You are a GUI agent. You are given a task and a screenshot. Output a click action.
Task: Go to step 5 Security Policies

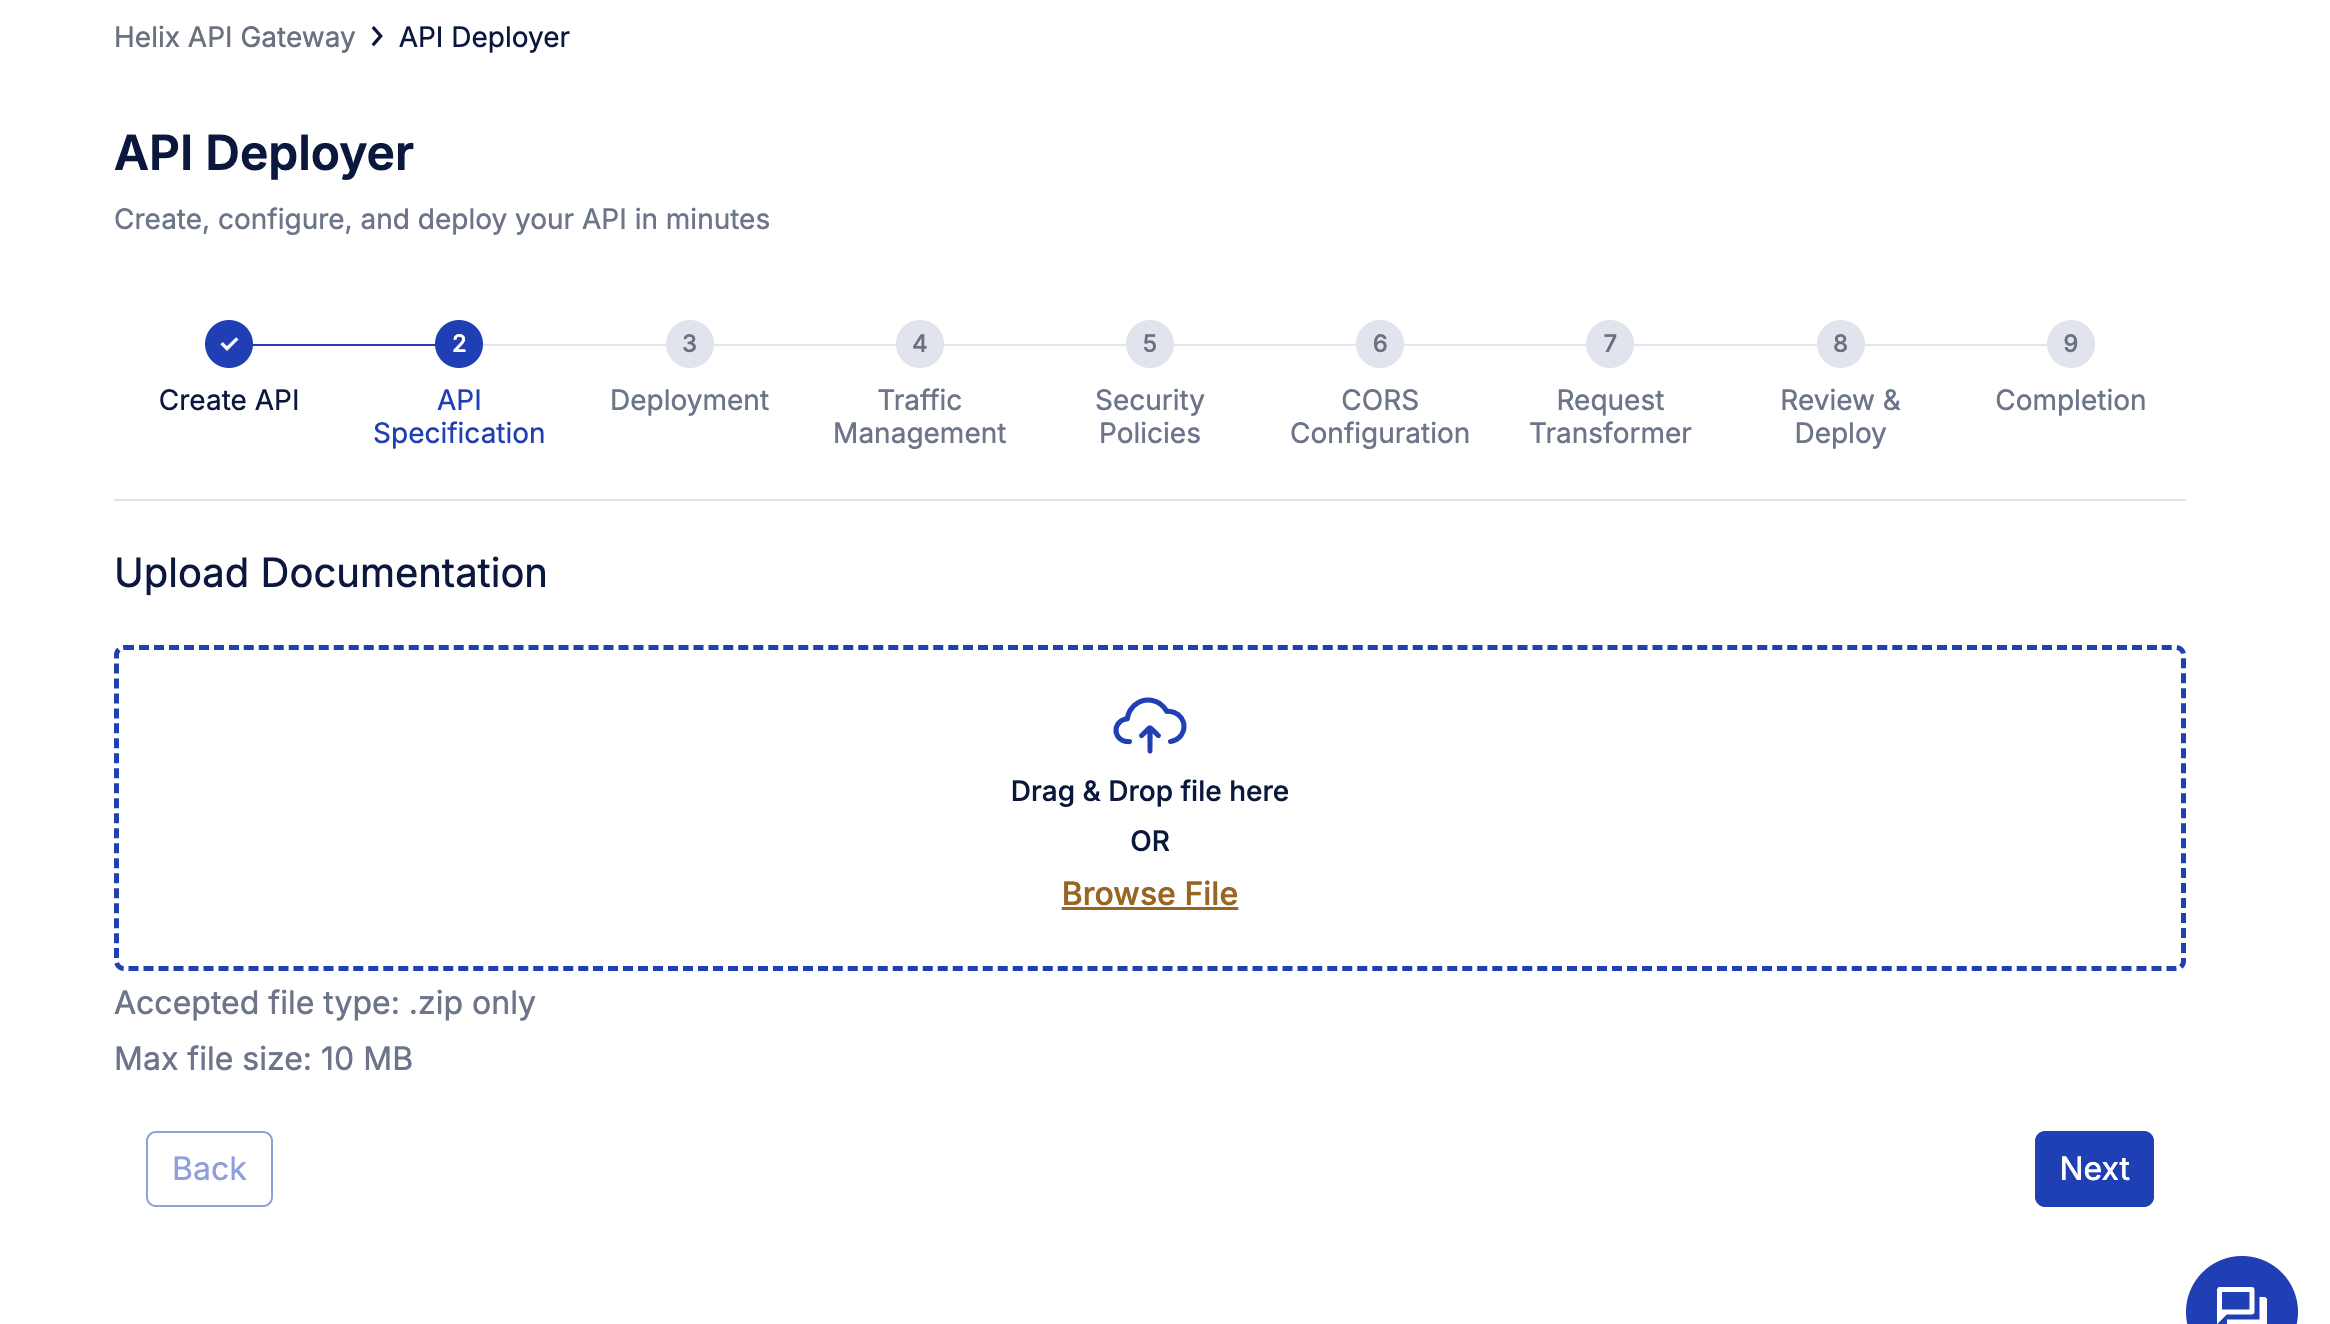point(1149,344)
